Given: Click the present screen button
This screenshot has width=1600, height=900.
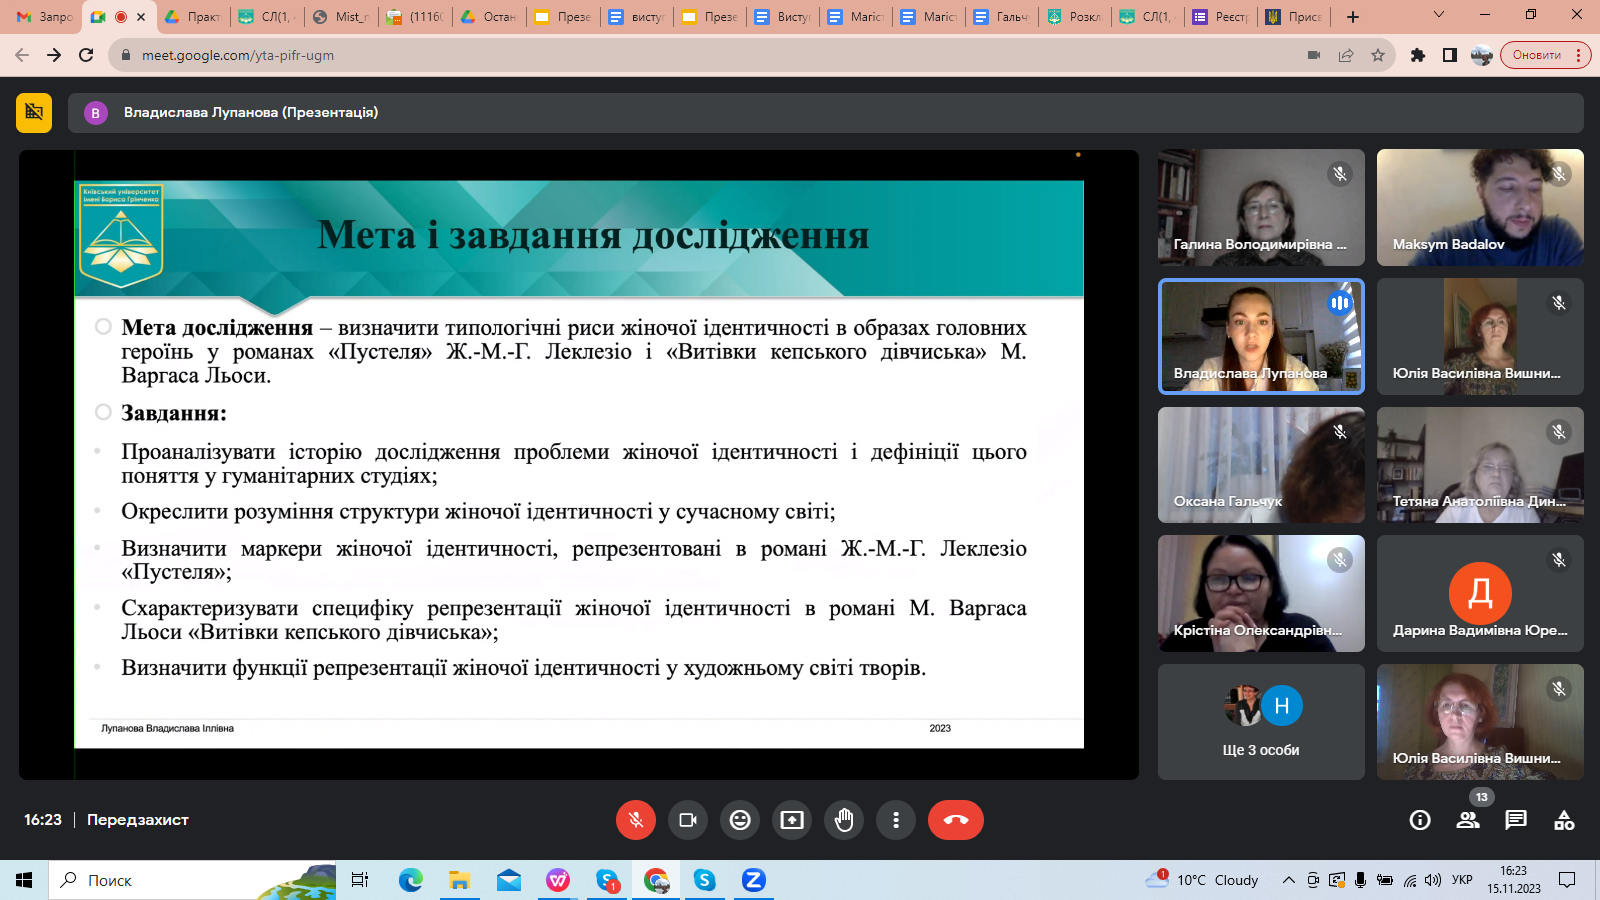Looking at the screenshot, I should [792, 820].
